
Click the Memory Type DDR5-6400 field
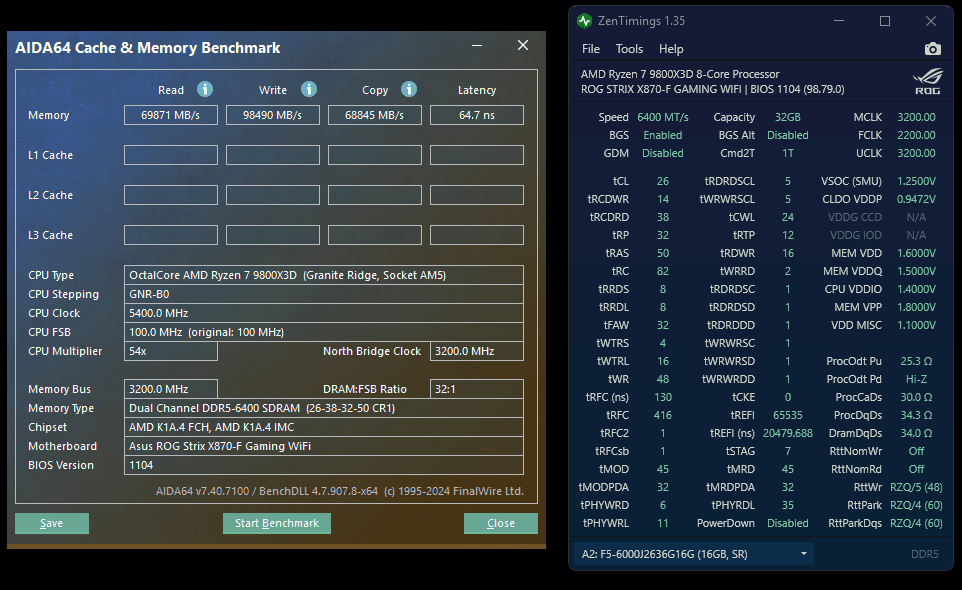pos(323,408)
